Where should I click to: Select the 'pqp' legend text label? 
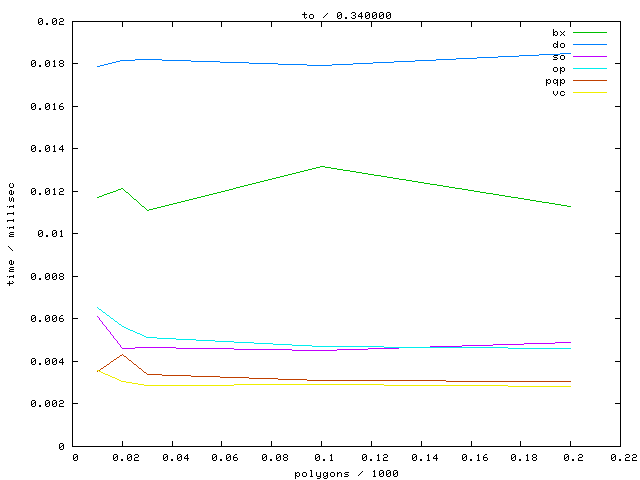tap(555, 81)
